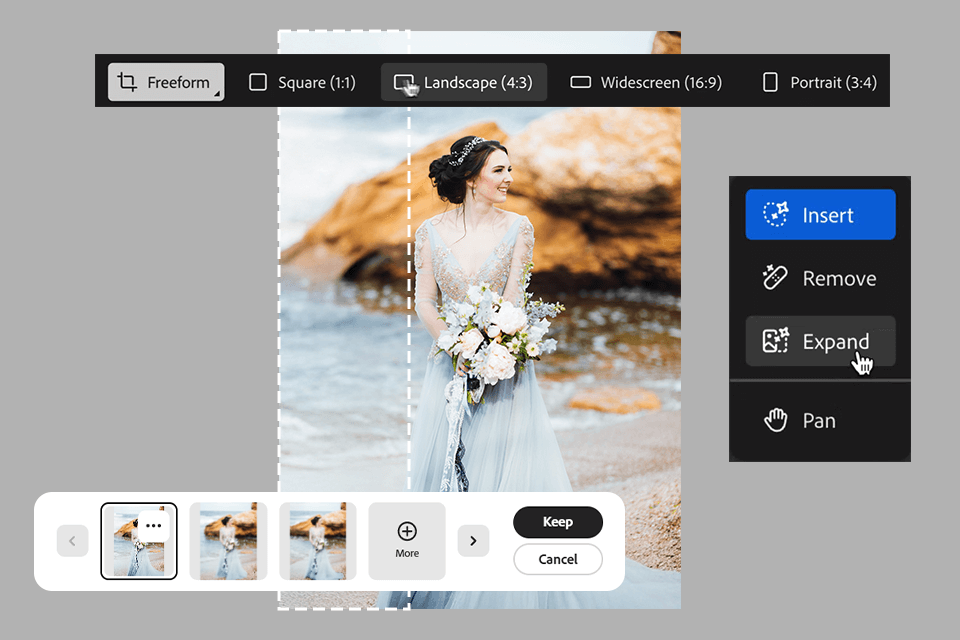The image size is (960, 640).
Task: Pick the Landscape (4:3) aspect ratio
Action: click(x=463, y=82)
